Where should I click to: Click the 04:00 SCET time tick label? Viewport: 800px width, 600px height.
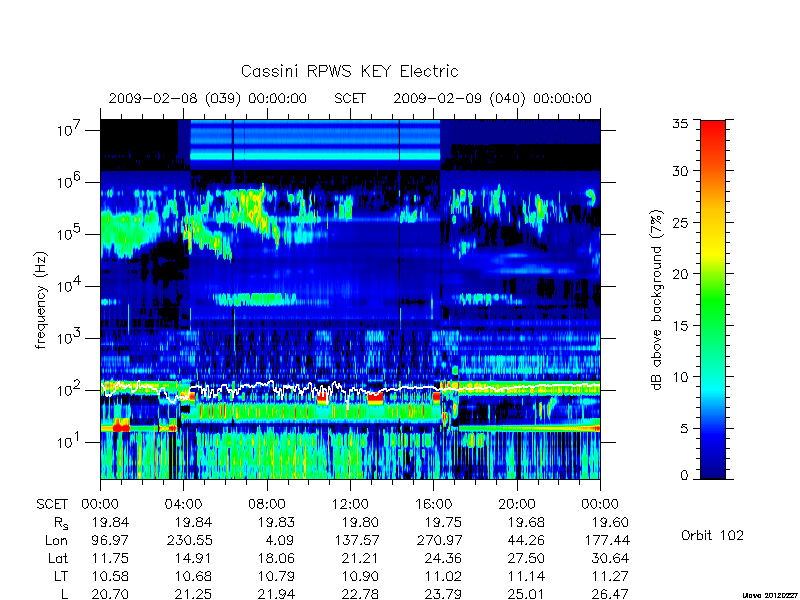click(183, 505)
